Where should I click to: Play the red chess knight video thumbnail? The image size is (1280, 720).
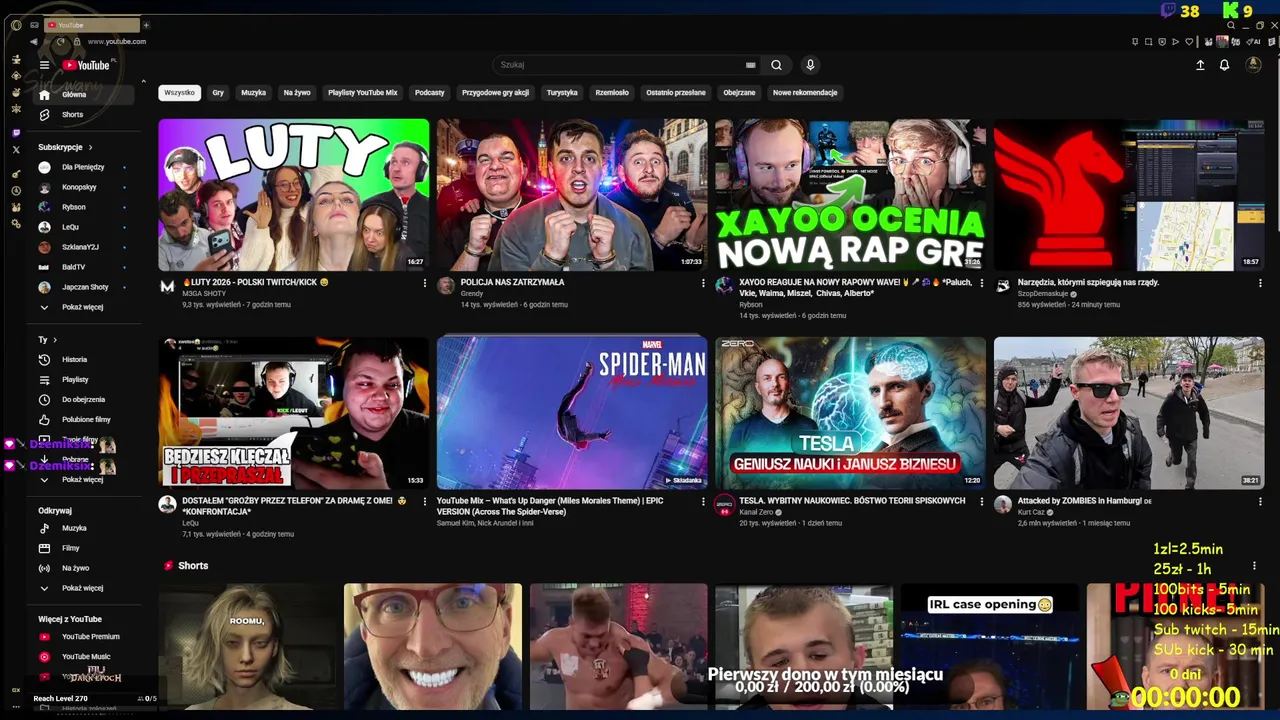1129,195
